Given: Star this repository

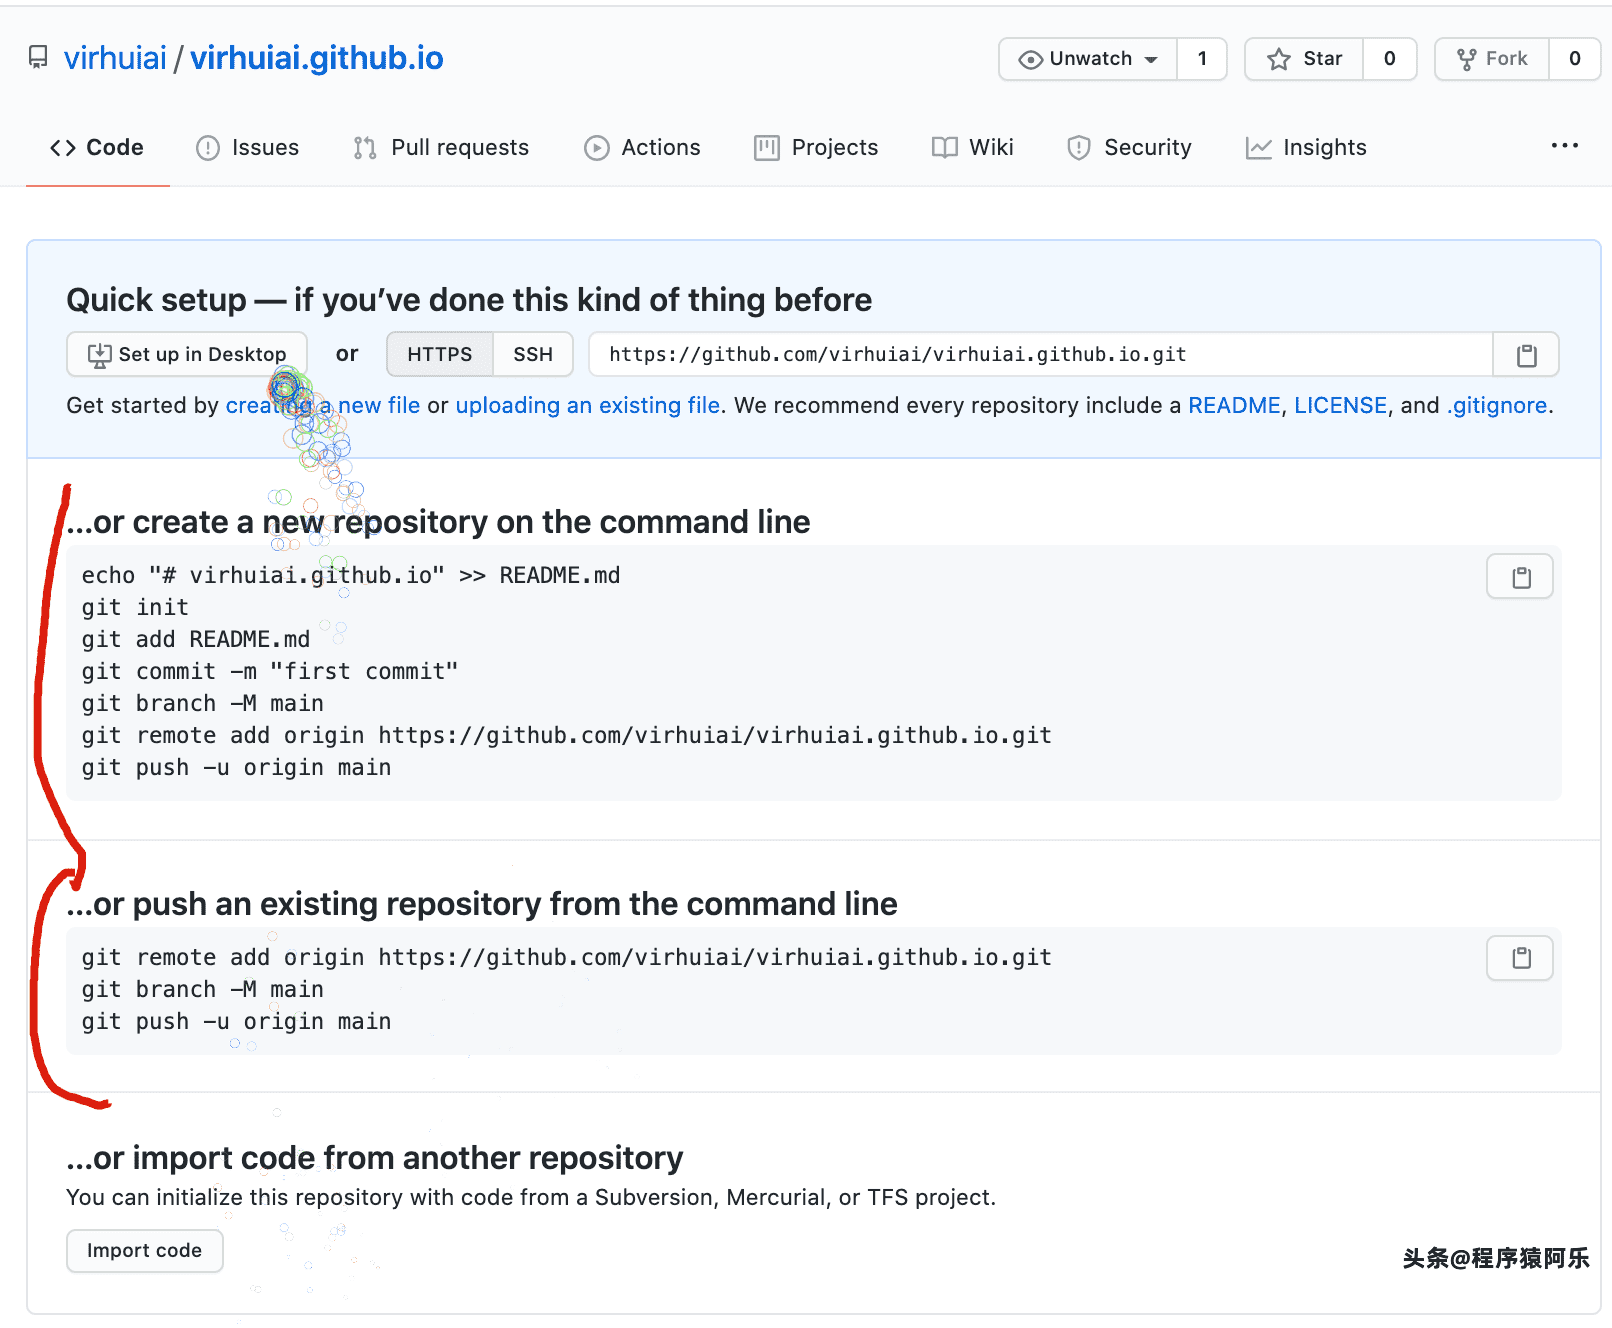Looking at the screenshot, I should point(1304,59).
